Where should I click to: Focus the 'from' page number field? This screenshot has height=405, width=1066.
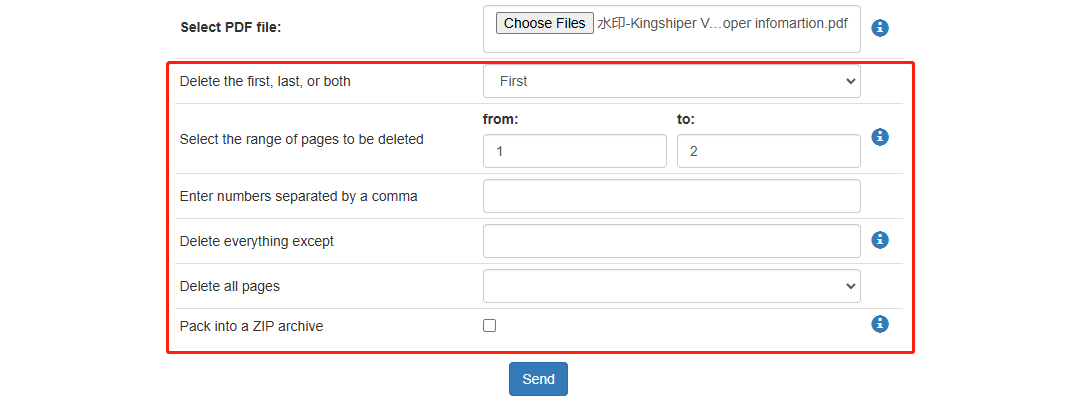click(x=575, y=151)
